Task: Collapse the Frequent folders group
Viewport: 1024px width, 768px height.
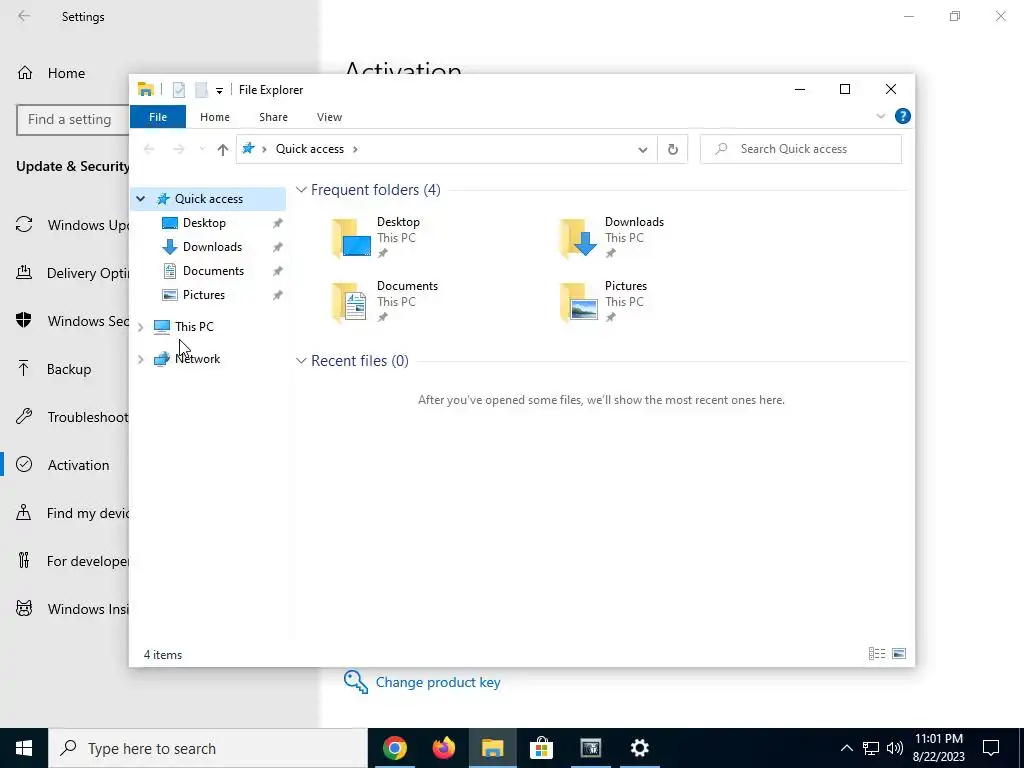Action: [x=301, y=190]
